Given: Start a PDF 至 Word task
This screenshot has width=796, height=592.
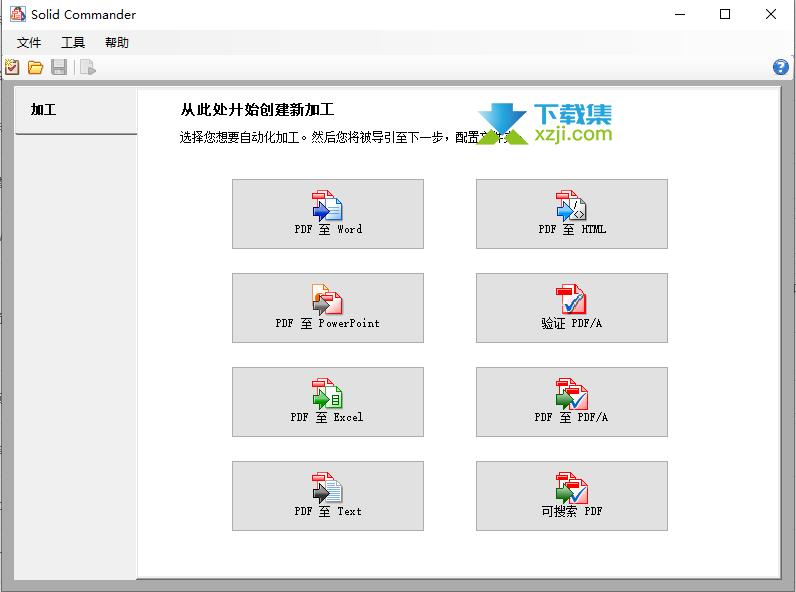Looking at the screenshot, I should point(328,214).
